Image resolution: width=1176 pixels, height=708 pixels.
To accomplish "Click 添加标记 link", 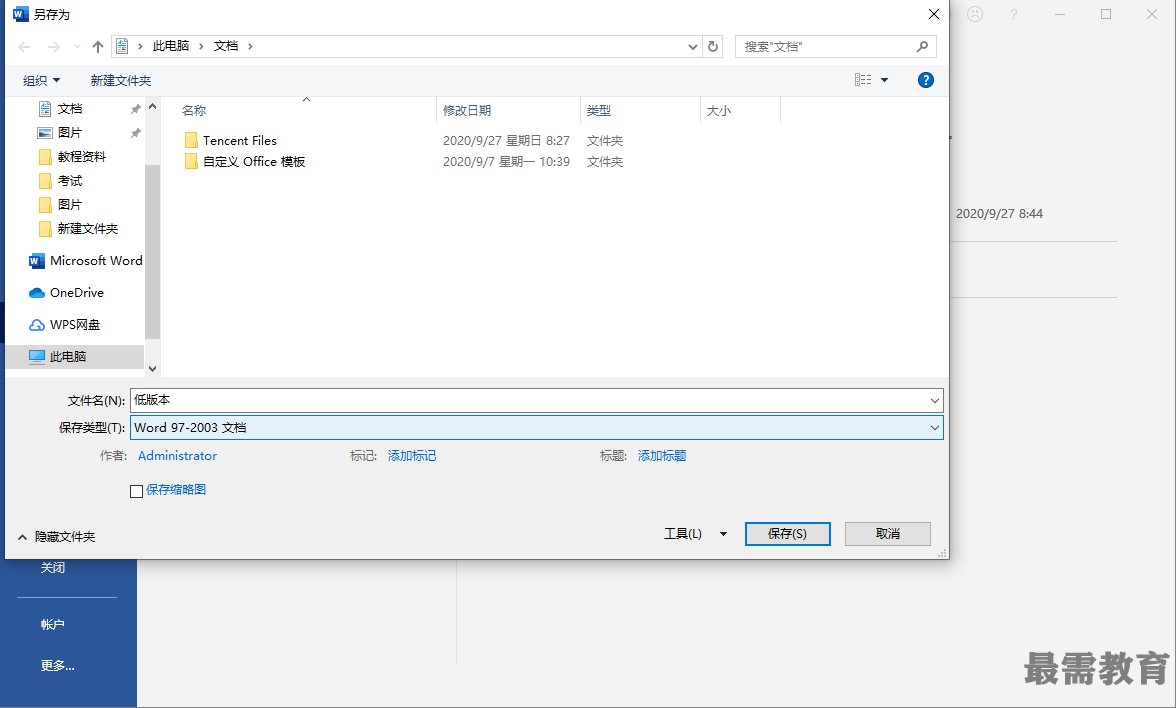I will (412, 456).
